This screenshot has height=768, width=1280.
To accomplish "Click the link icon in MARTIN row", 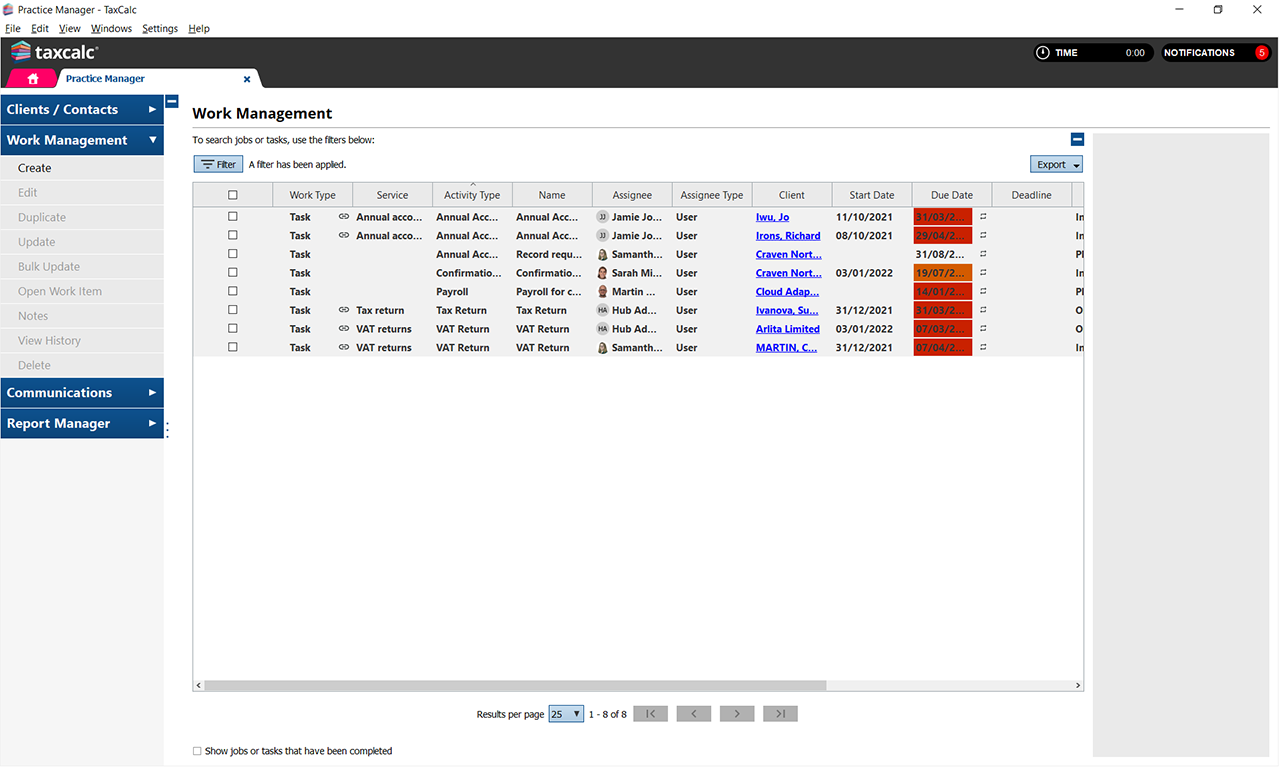I will pos(344,348).
